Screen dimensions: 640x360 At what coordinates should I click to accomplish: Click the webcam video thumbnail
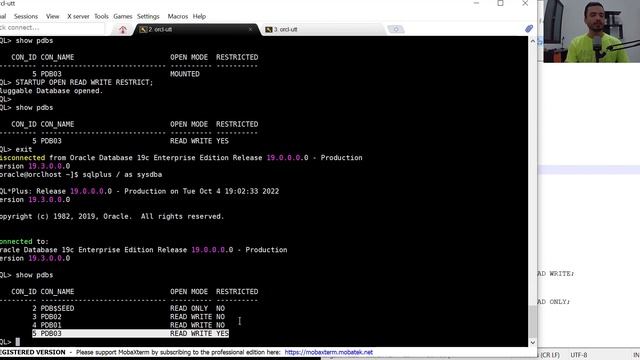click(x=591, y=31)
